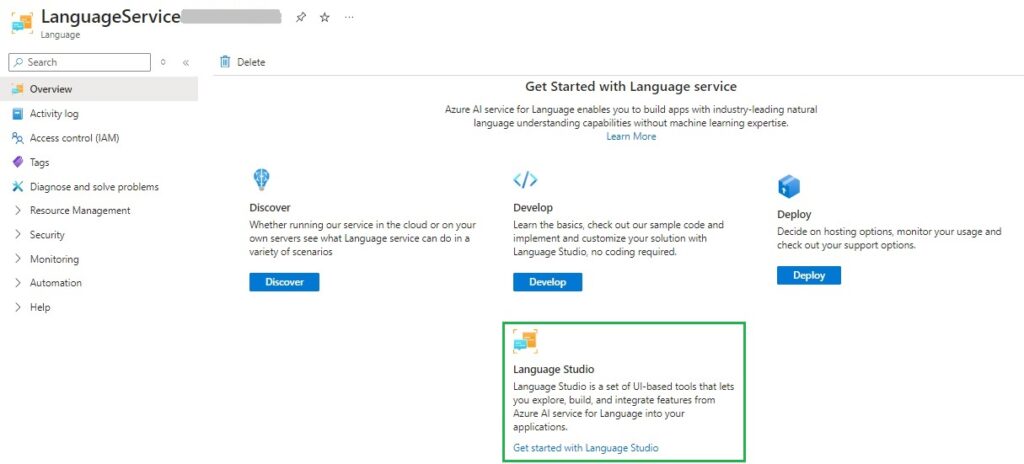This screenshot has height=464, width=1024.
Task: Click the Discover lightbulb icon
Action: pyautogui.click(x=261, y=180)
